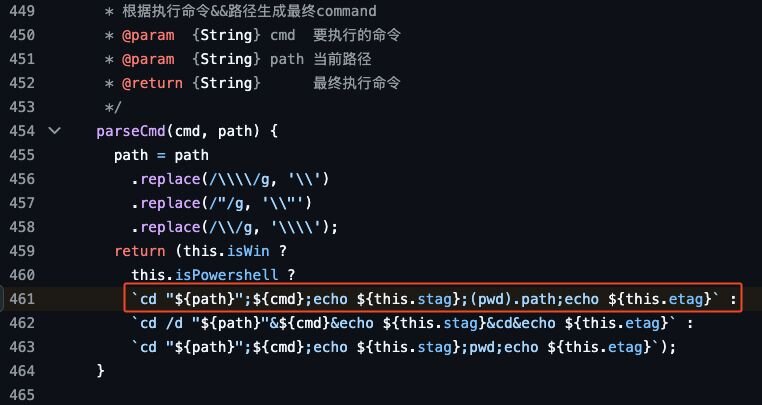This screenshot has width=762, height=405.
Task: Select line number 461
Action: click(20, 299)
